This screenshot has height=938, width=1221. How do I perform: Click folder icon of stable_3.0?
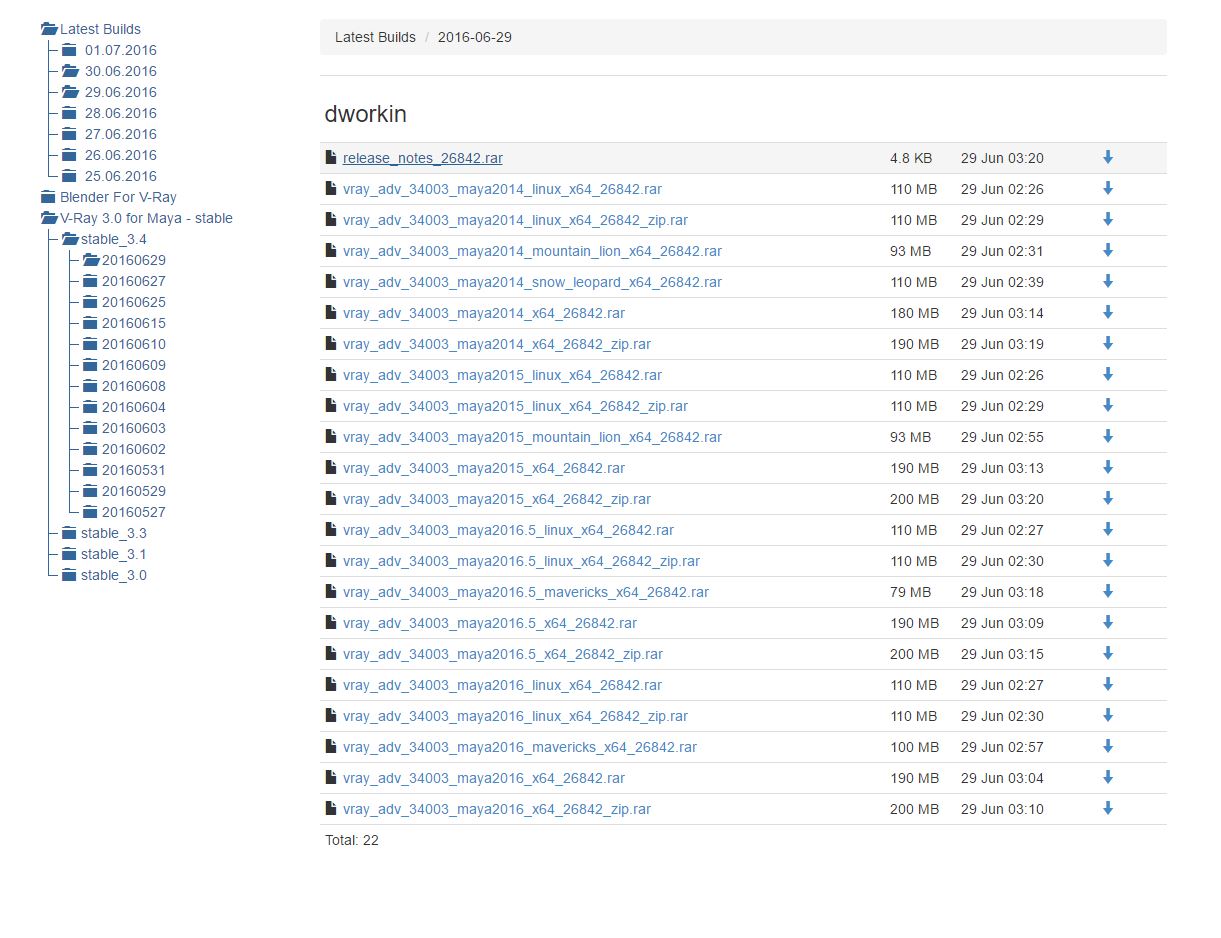(x=69, y=575)
